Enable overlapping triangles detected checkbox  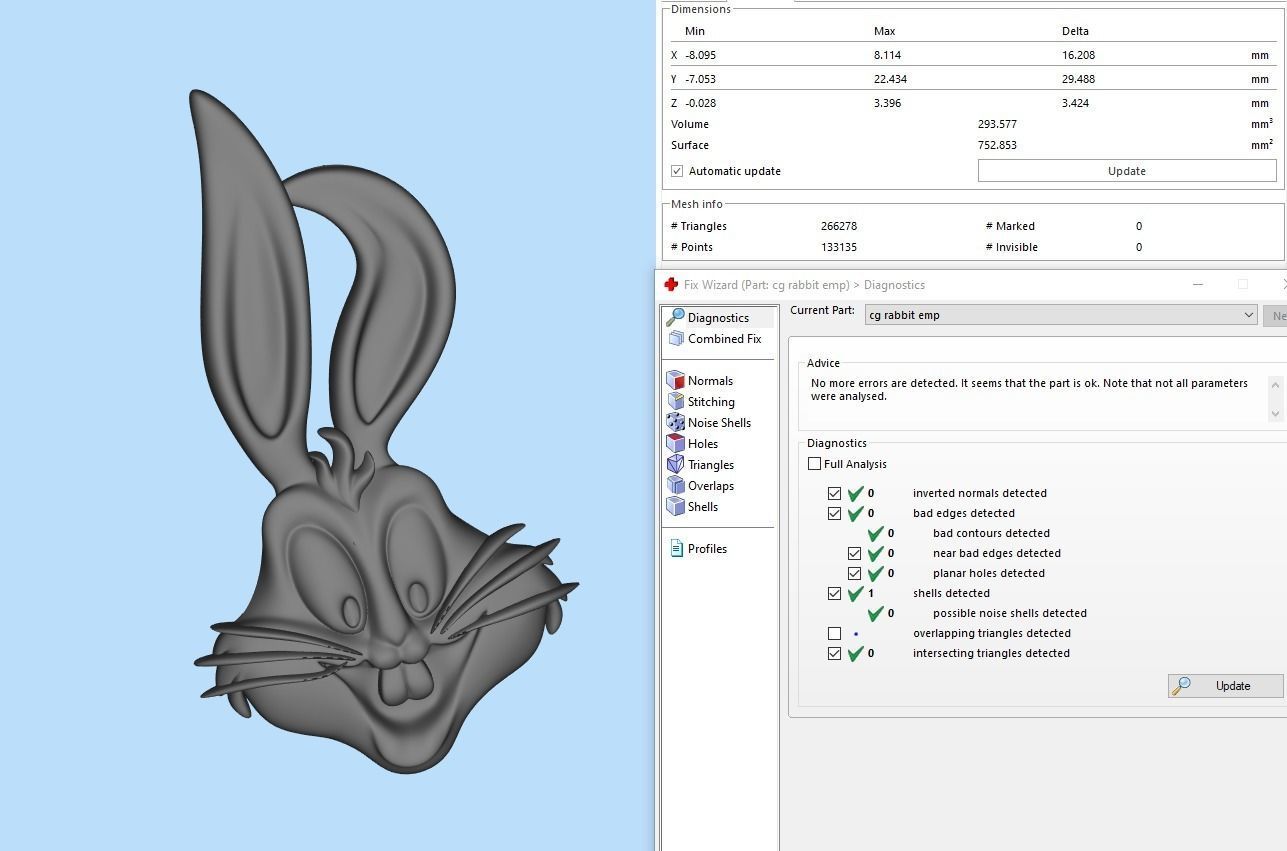click(834, 633)
